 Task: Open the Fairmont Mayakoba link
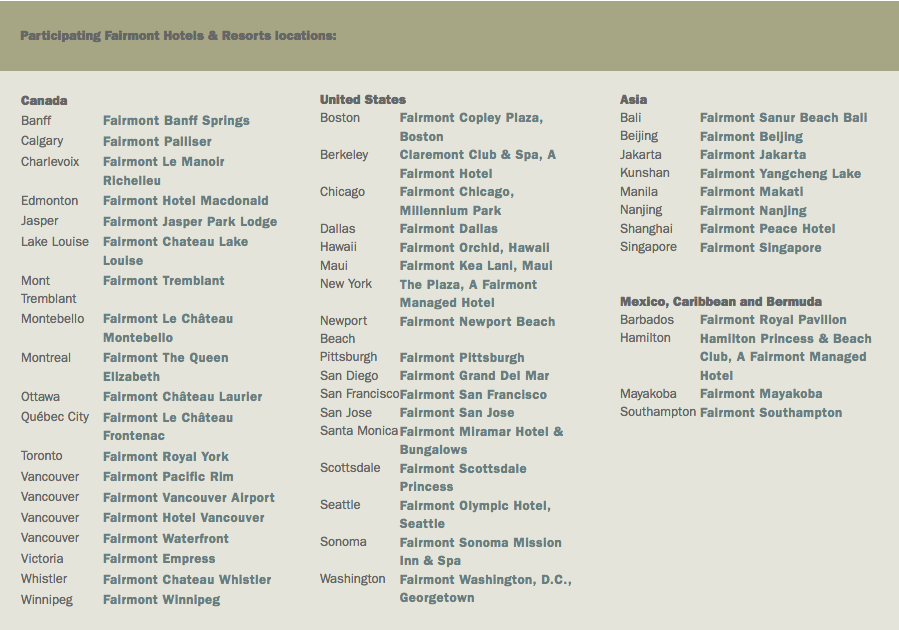(761, 394)
